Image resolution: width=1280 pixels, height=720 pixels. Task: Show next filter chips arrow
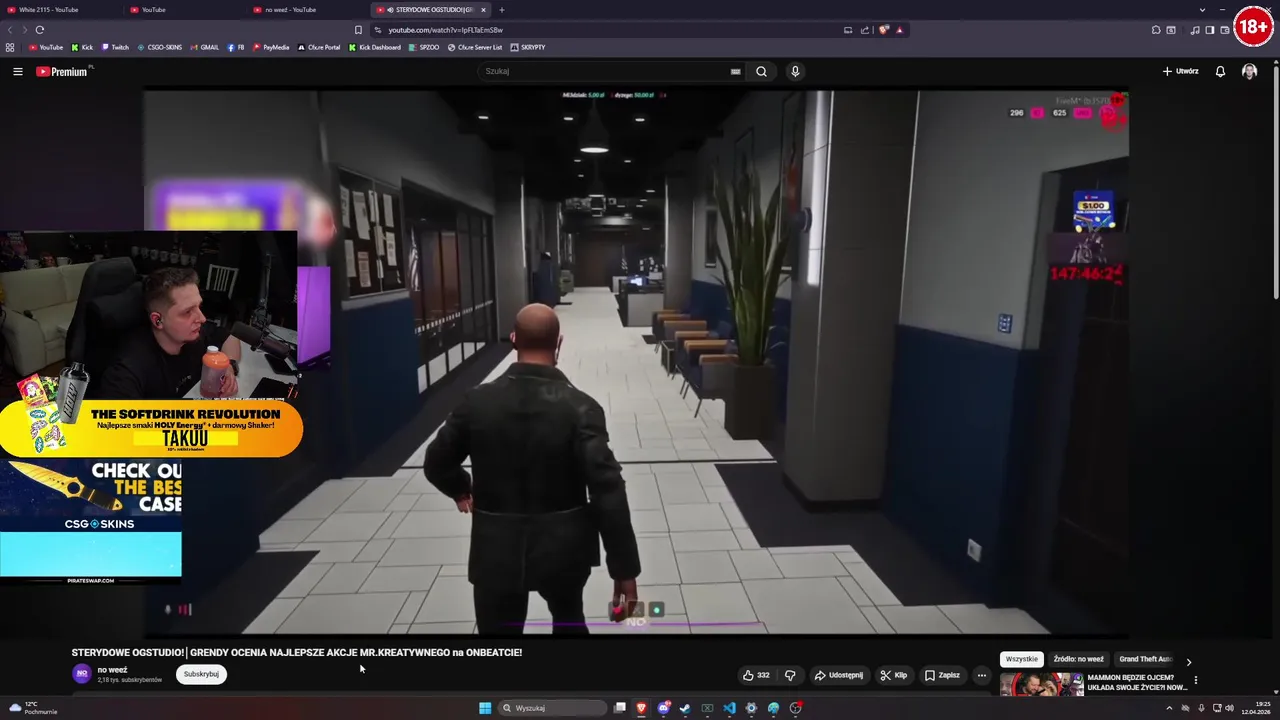(x=1188, y=661)
